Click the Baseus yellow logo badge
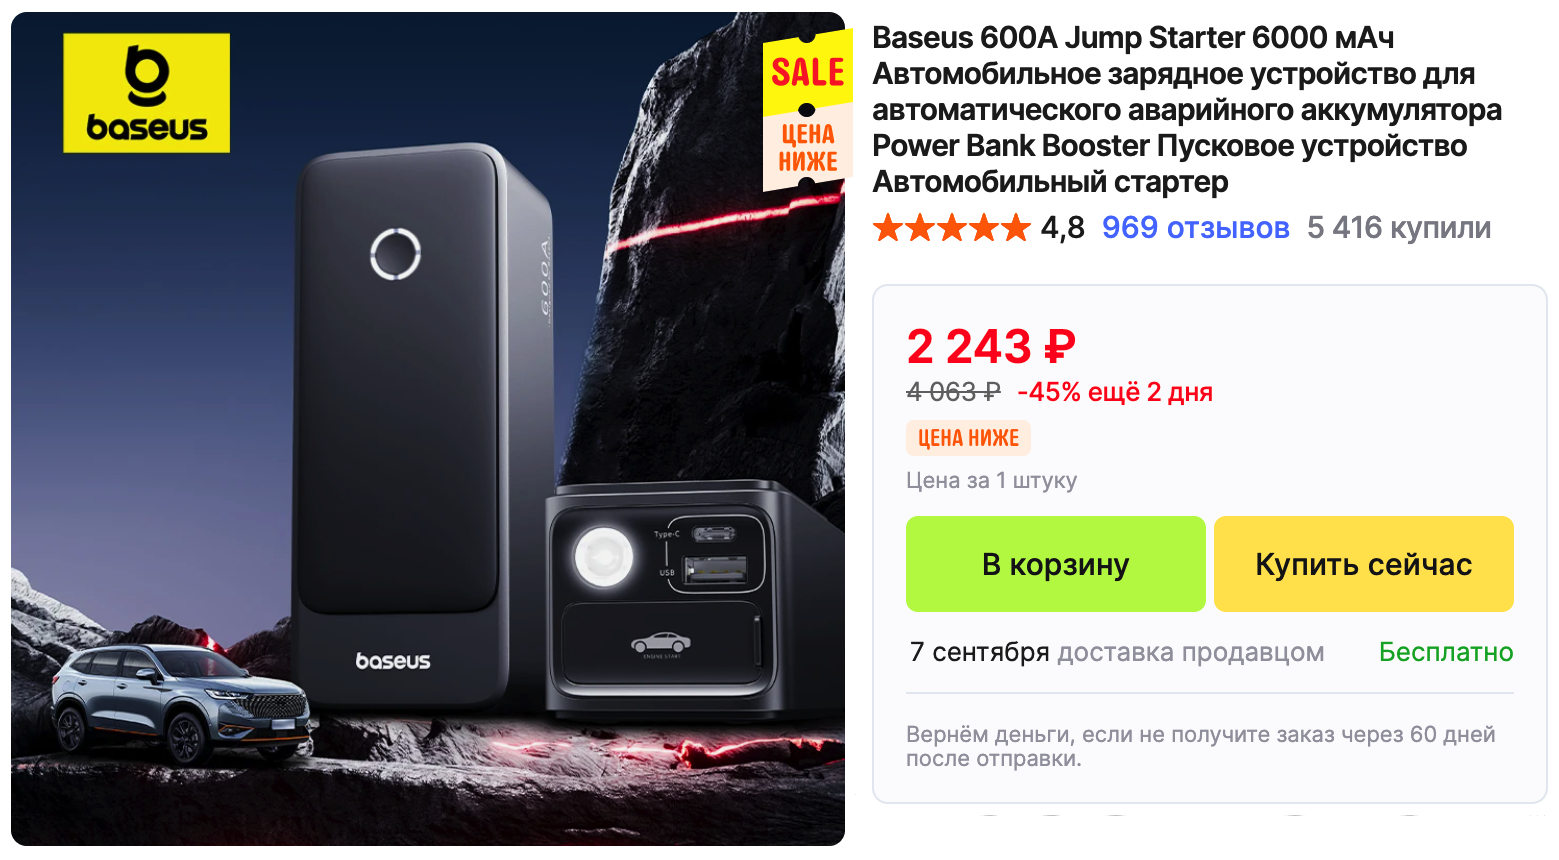1559x860 pixels. click(x=146, y=93)
